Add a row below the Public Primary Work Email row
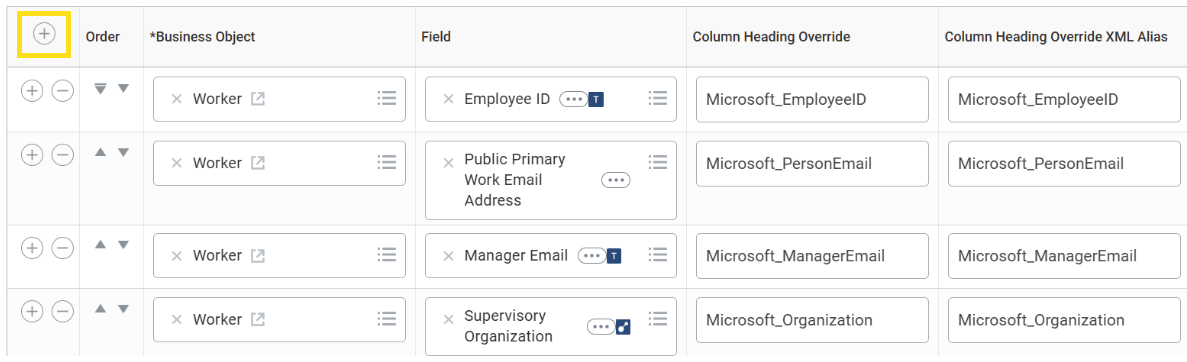 31,155
